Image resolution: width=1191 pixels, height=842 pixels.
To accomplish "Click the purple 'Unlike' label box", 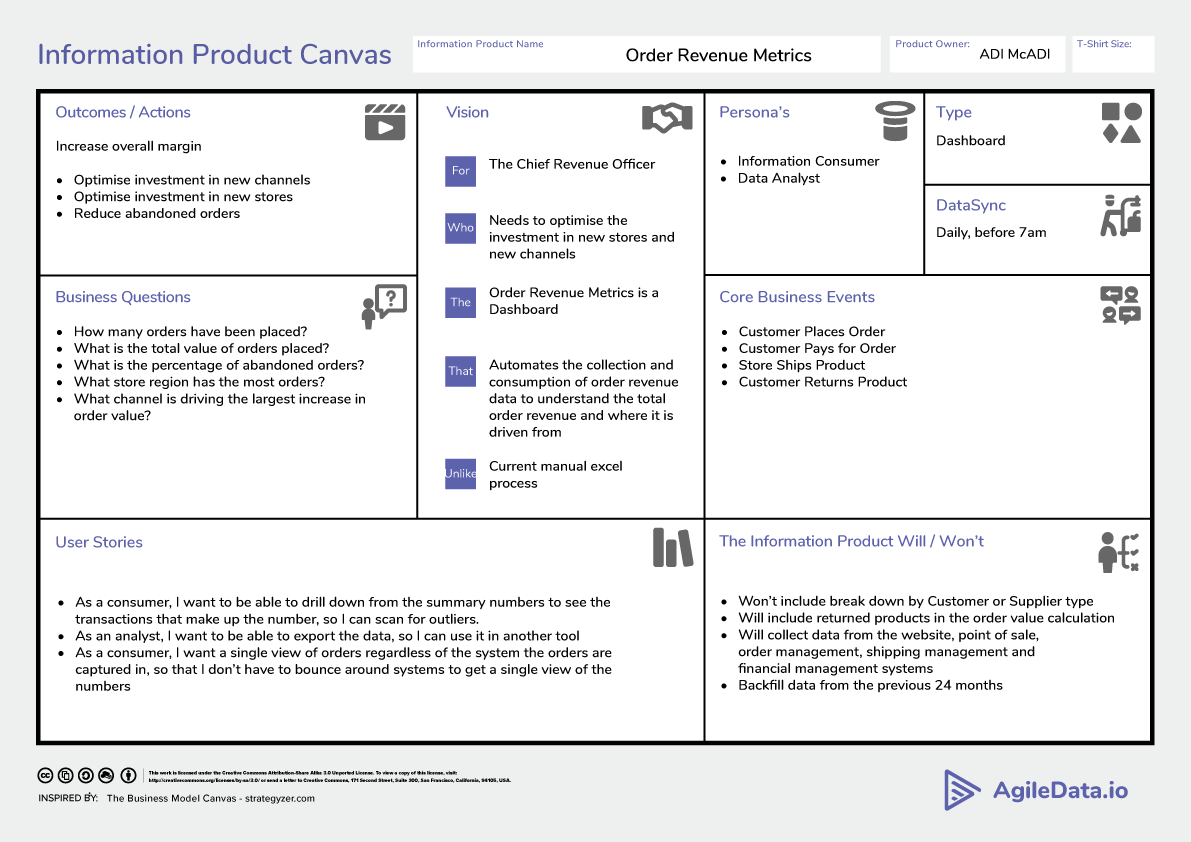I will click(x=460, y=474).
